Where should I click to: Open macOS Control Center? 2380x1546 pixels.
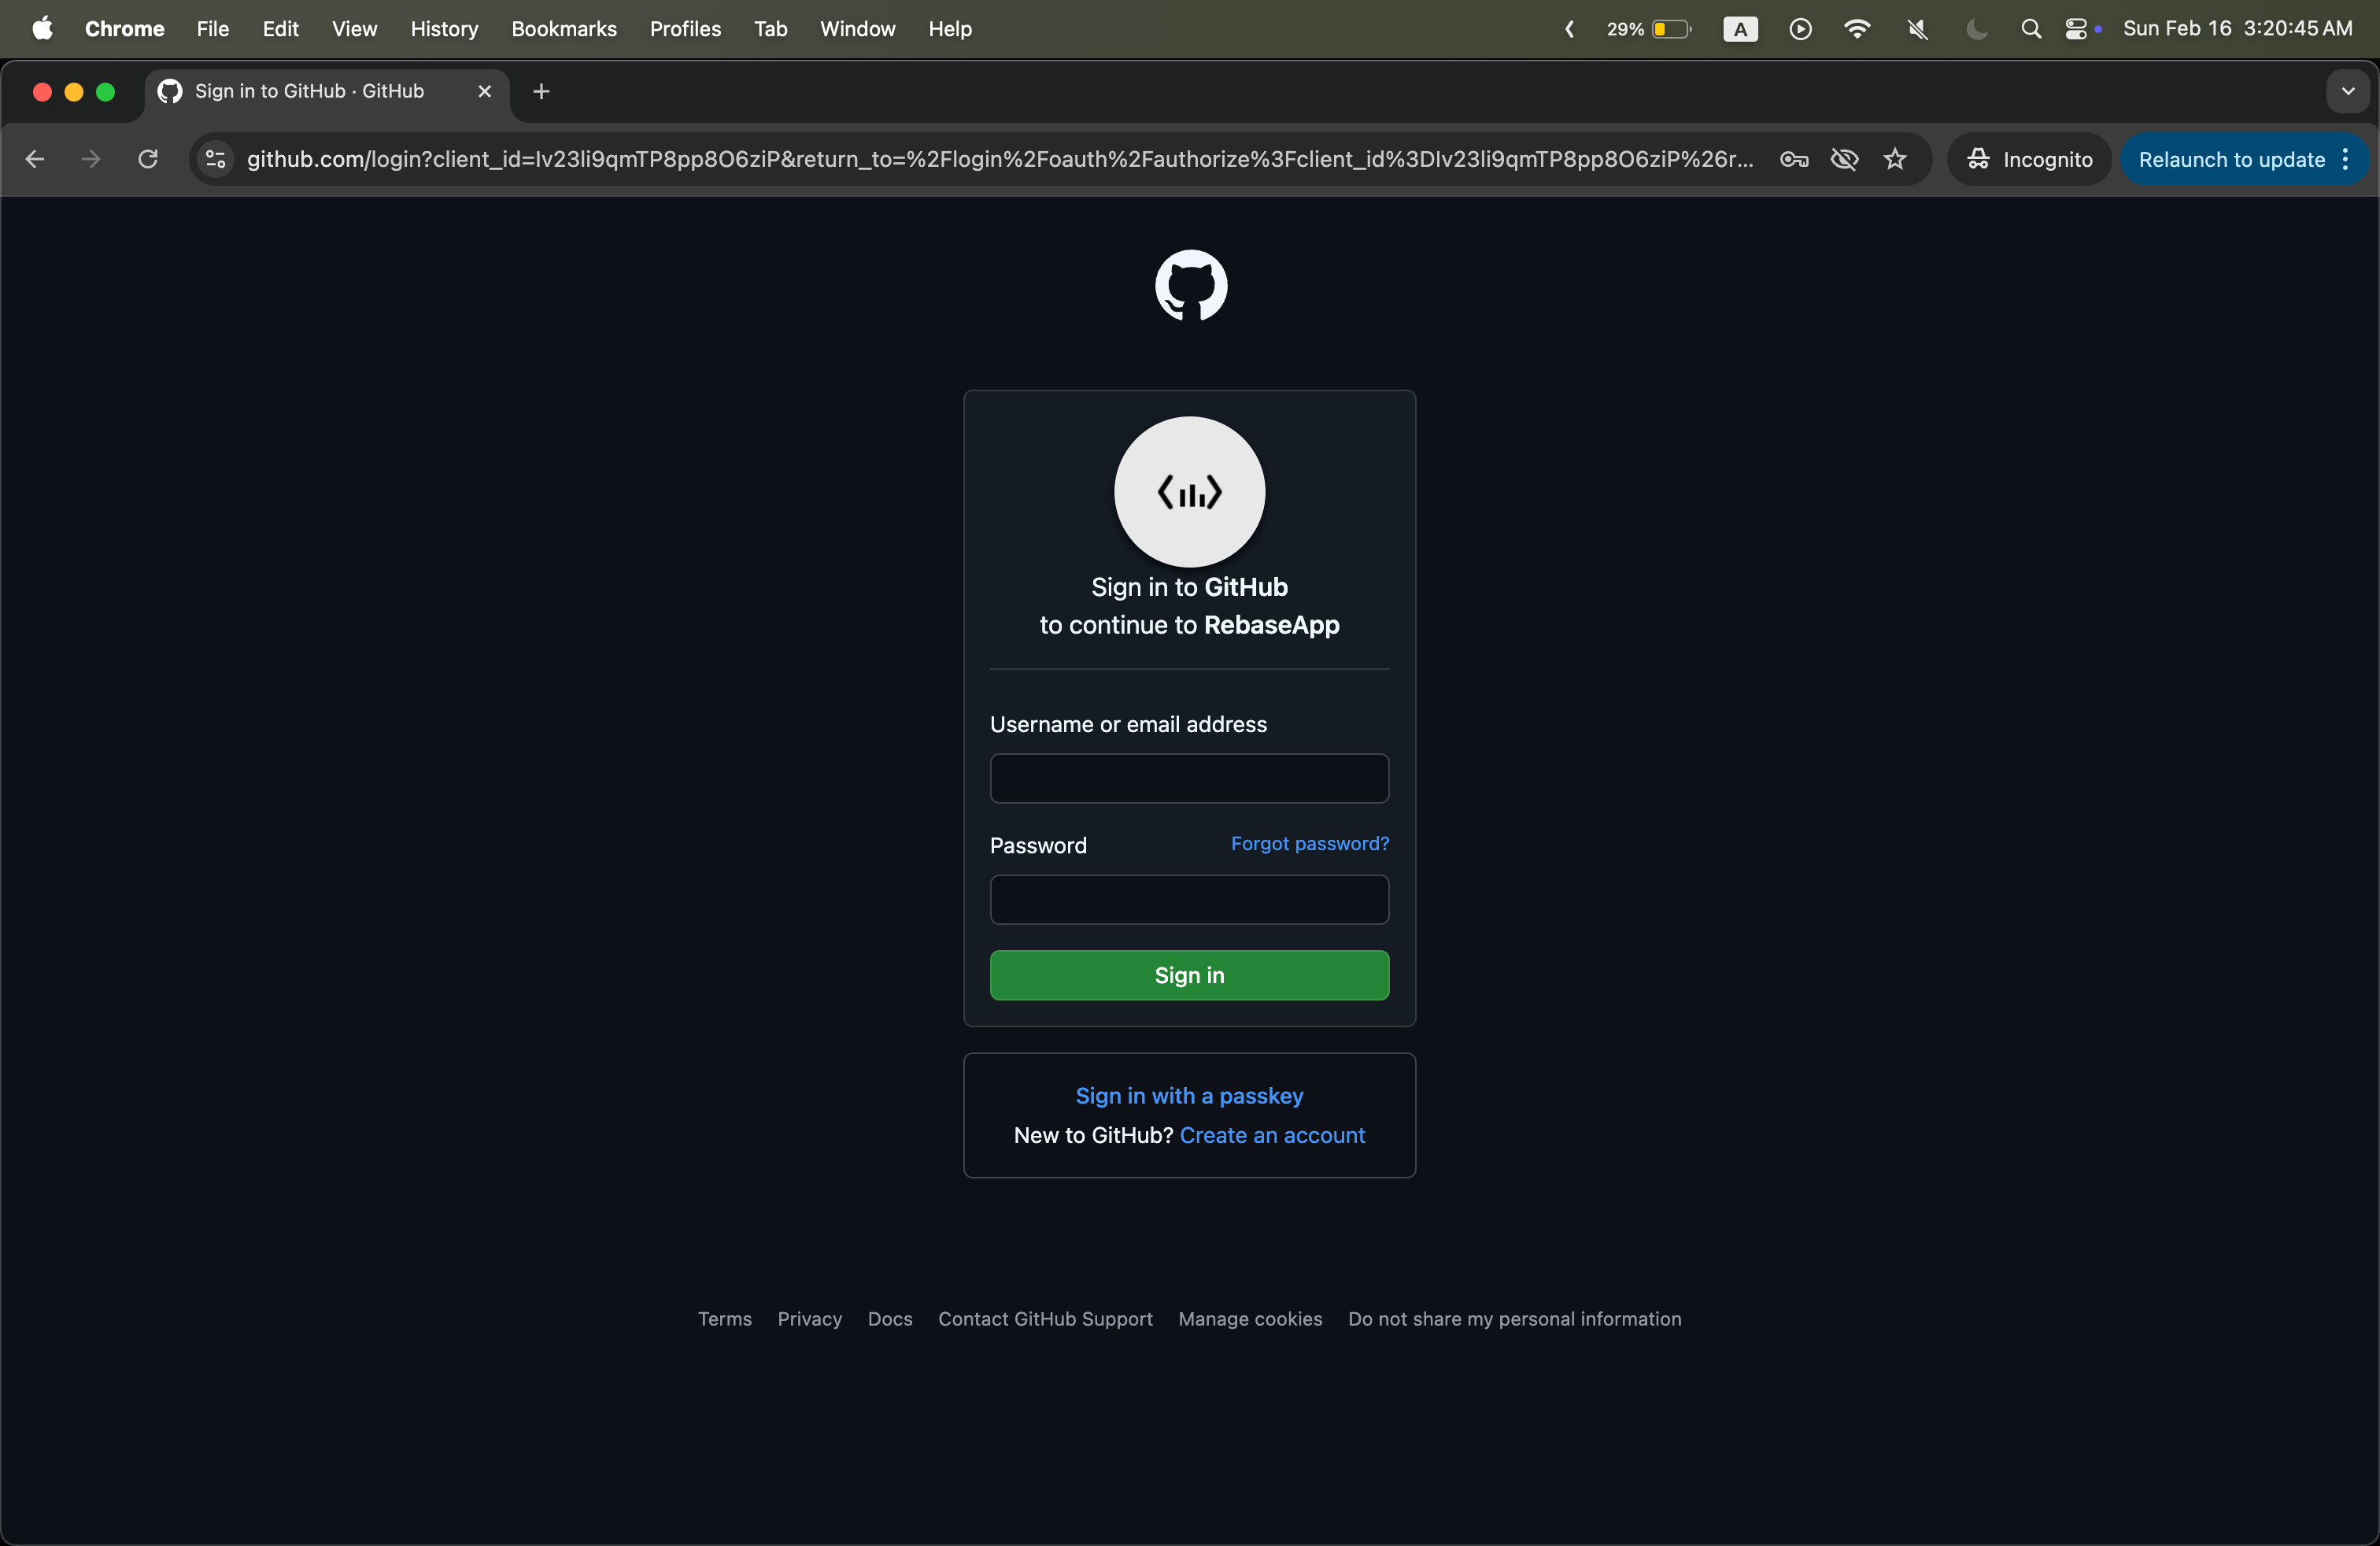[2077, 29]
